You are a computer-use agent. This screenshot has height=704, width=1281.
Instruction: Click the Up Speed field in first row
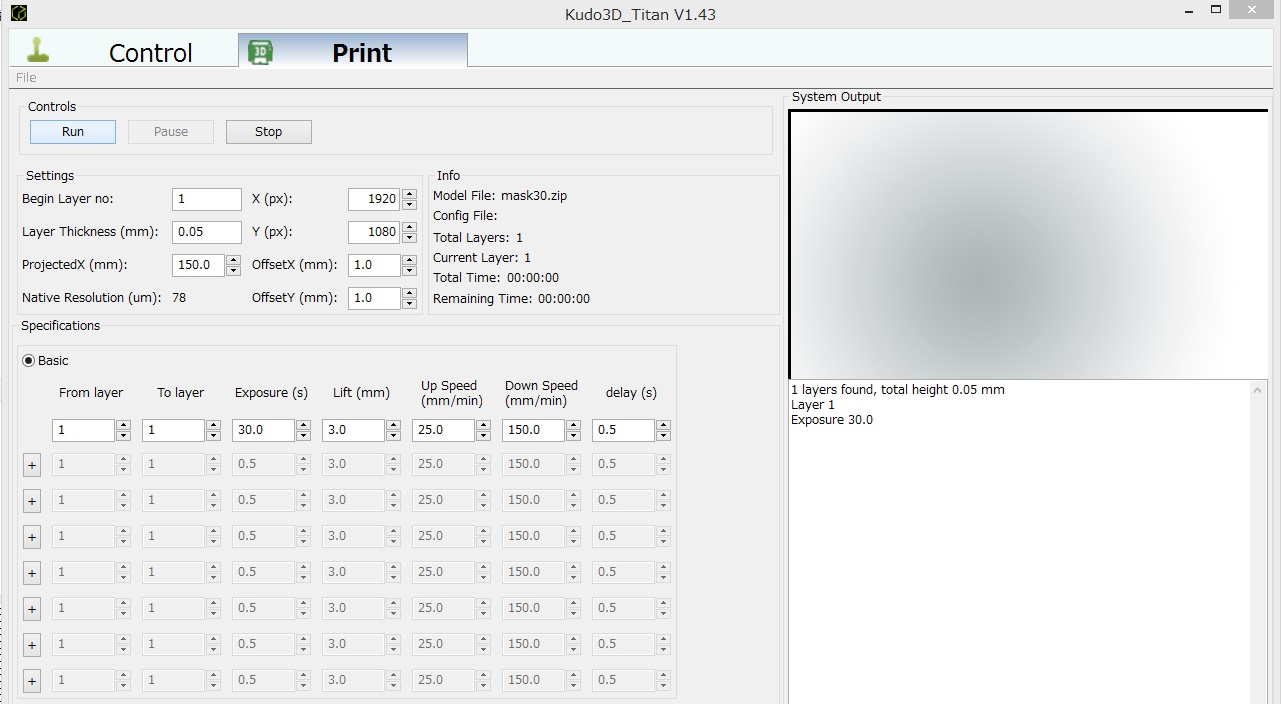click(442, 430)
